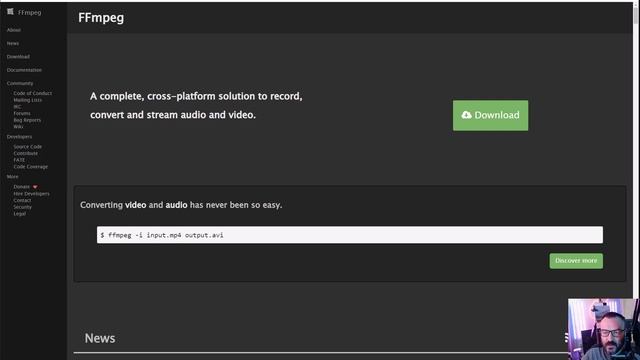Open the Contact link
The width and height of the screenshot is (640, 360).
tap(22, 200)
